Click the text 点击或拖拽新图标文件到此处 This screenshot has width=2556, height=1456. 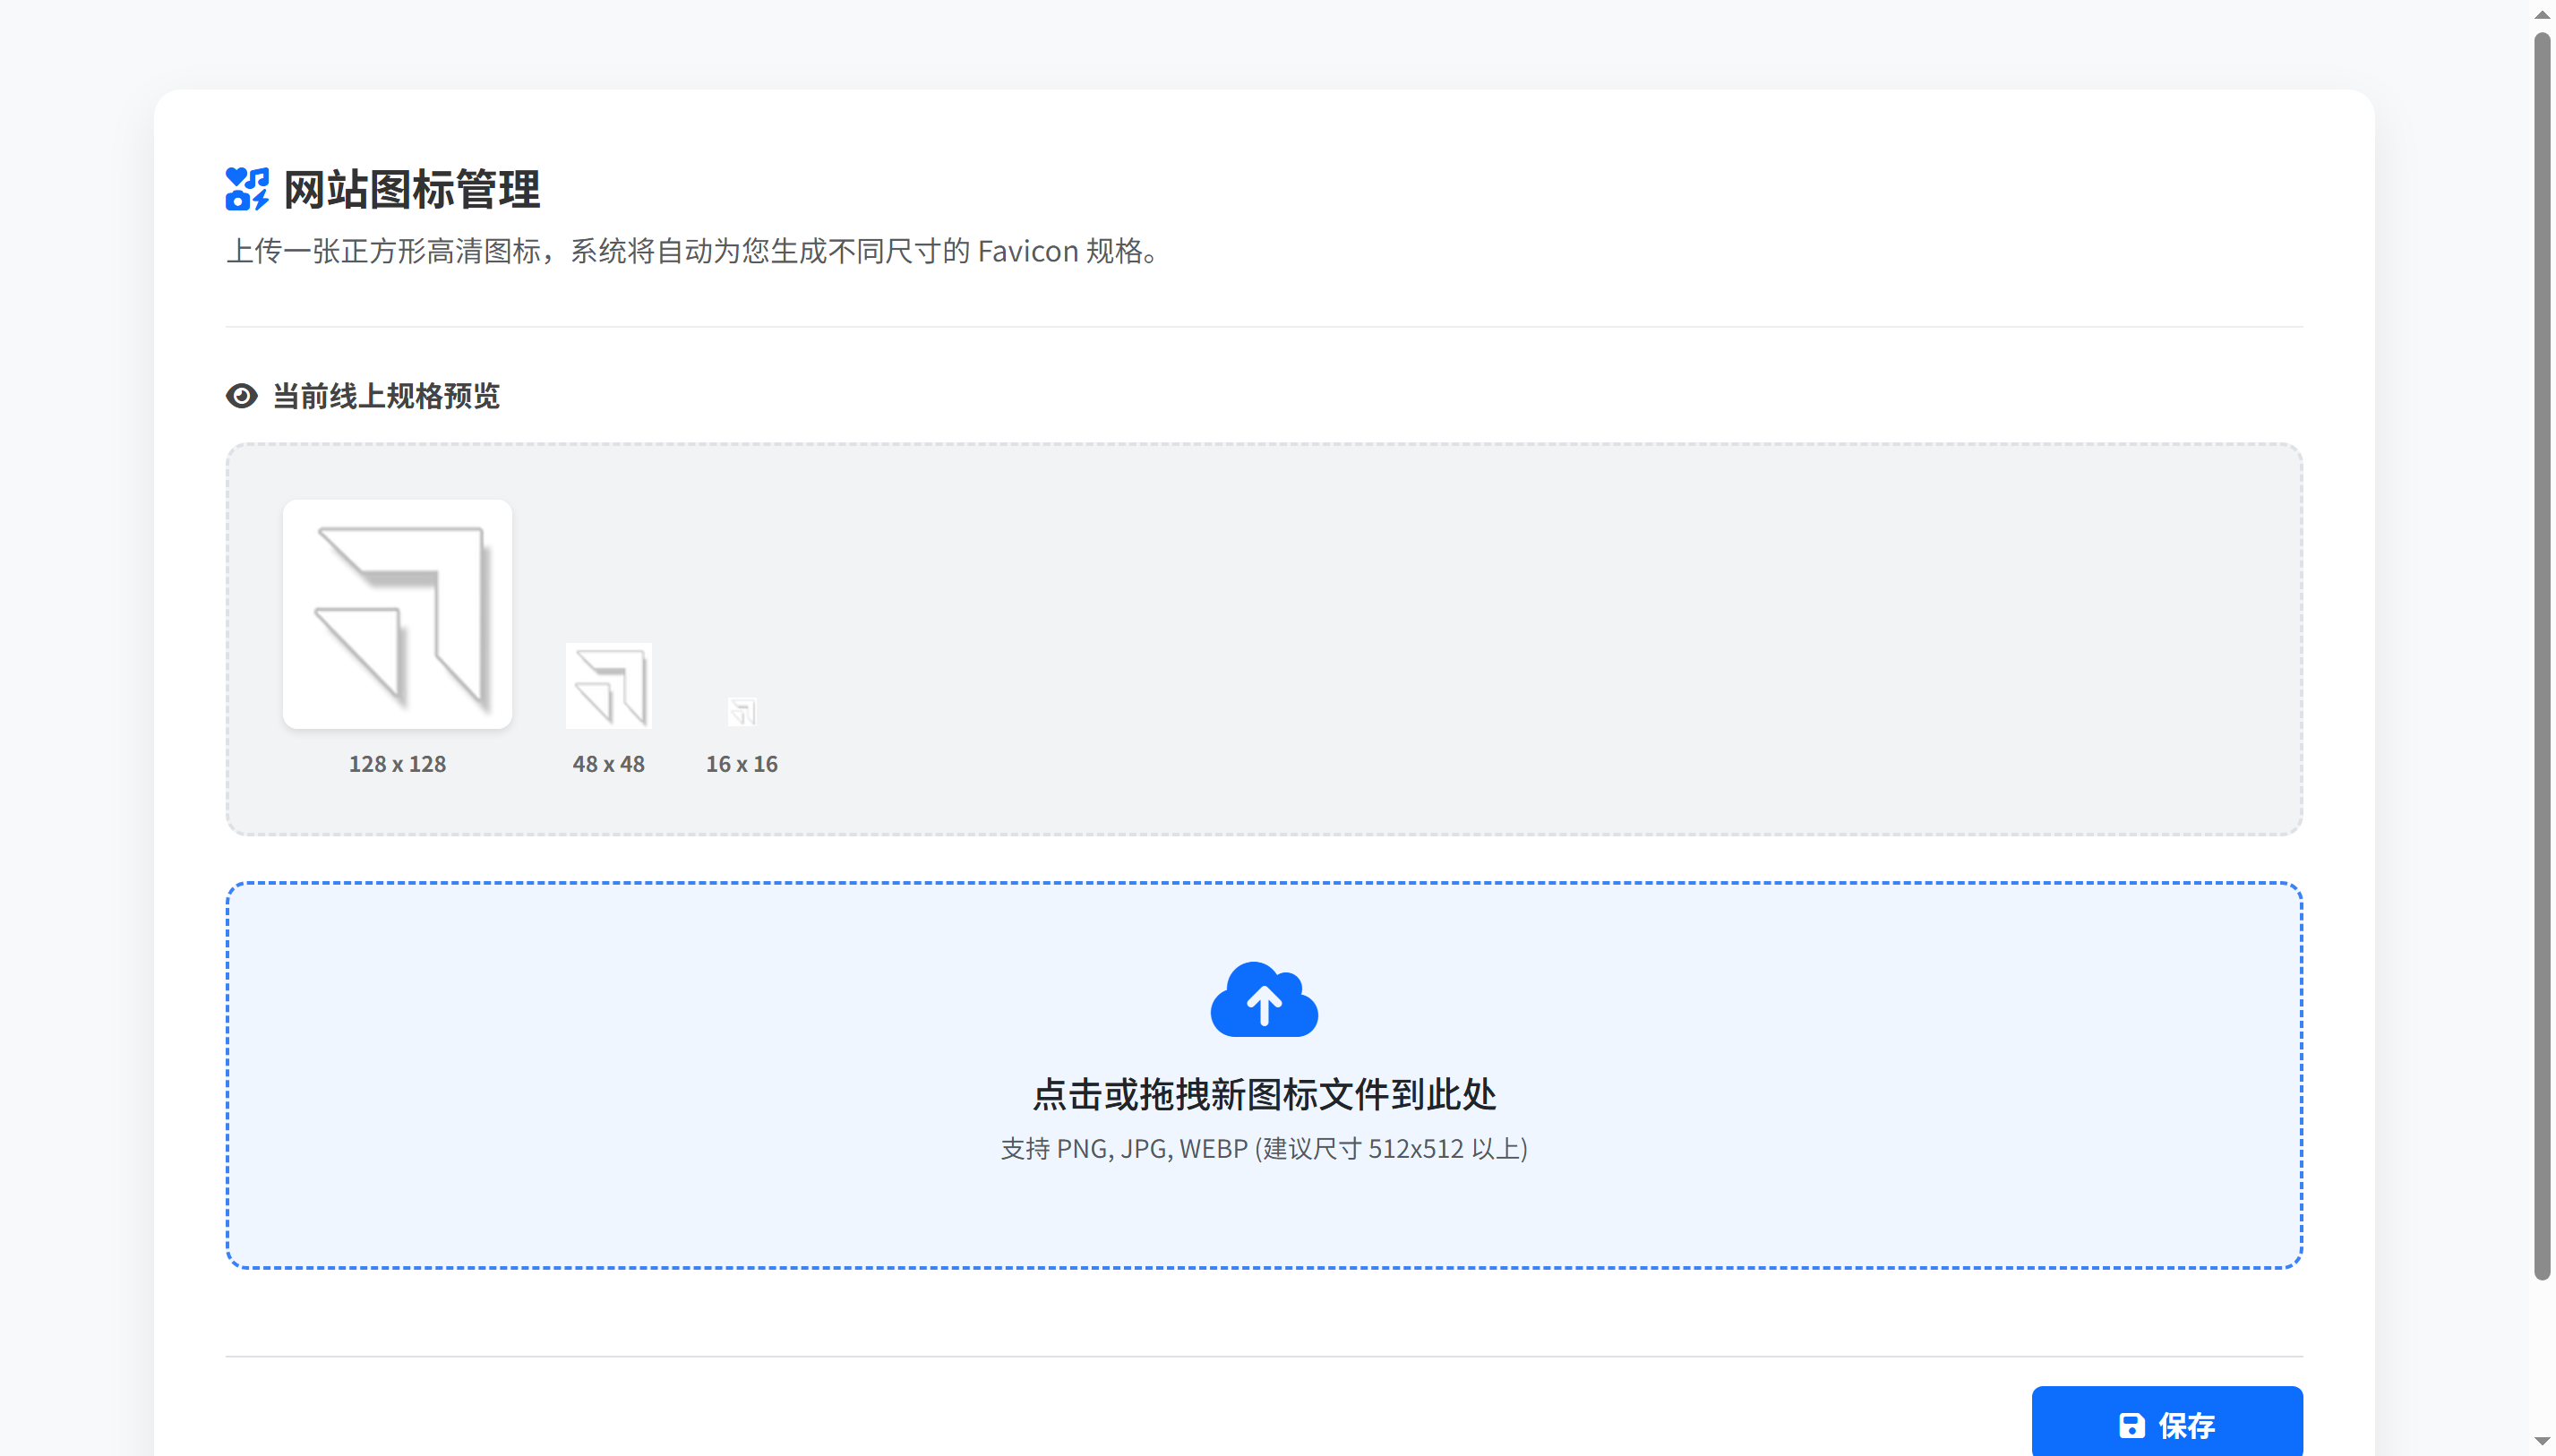pos(1264,1094)
